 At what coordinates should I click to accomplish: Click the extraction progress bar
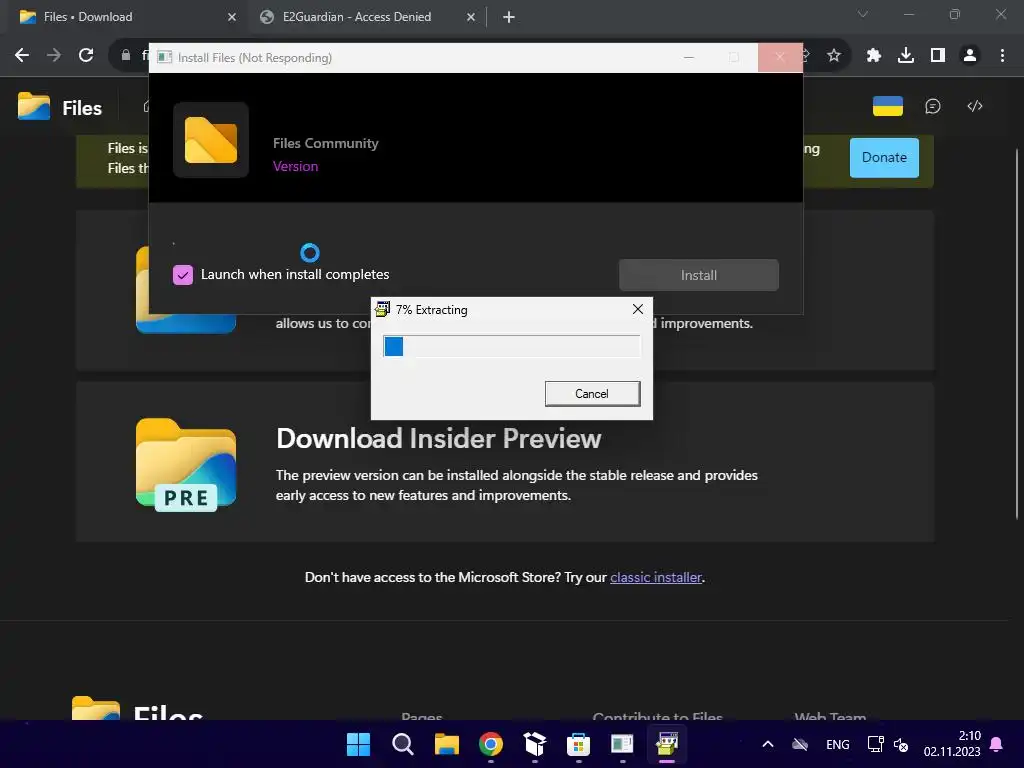tap(511, 346)
